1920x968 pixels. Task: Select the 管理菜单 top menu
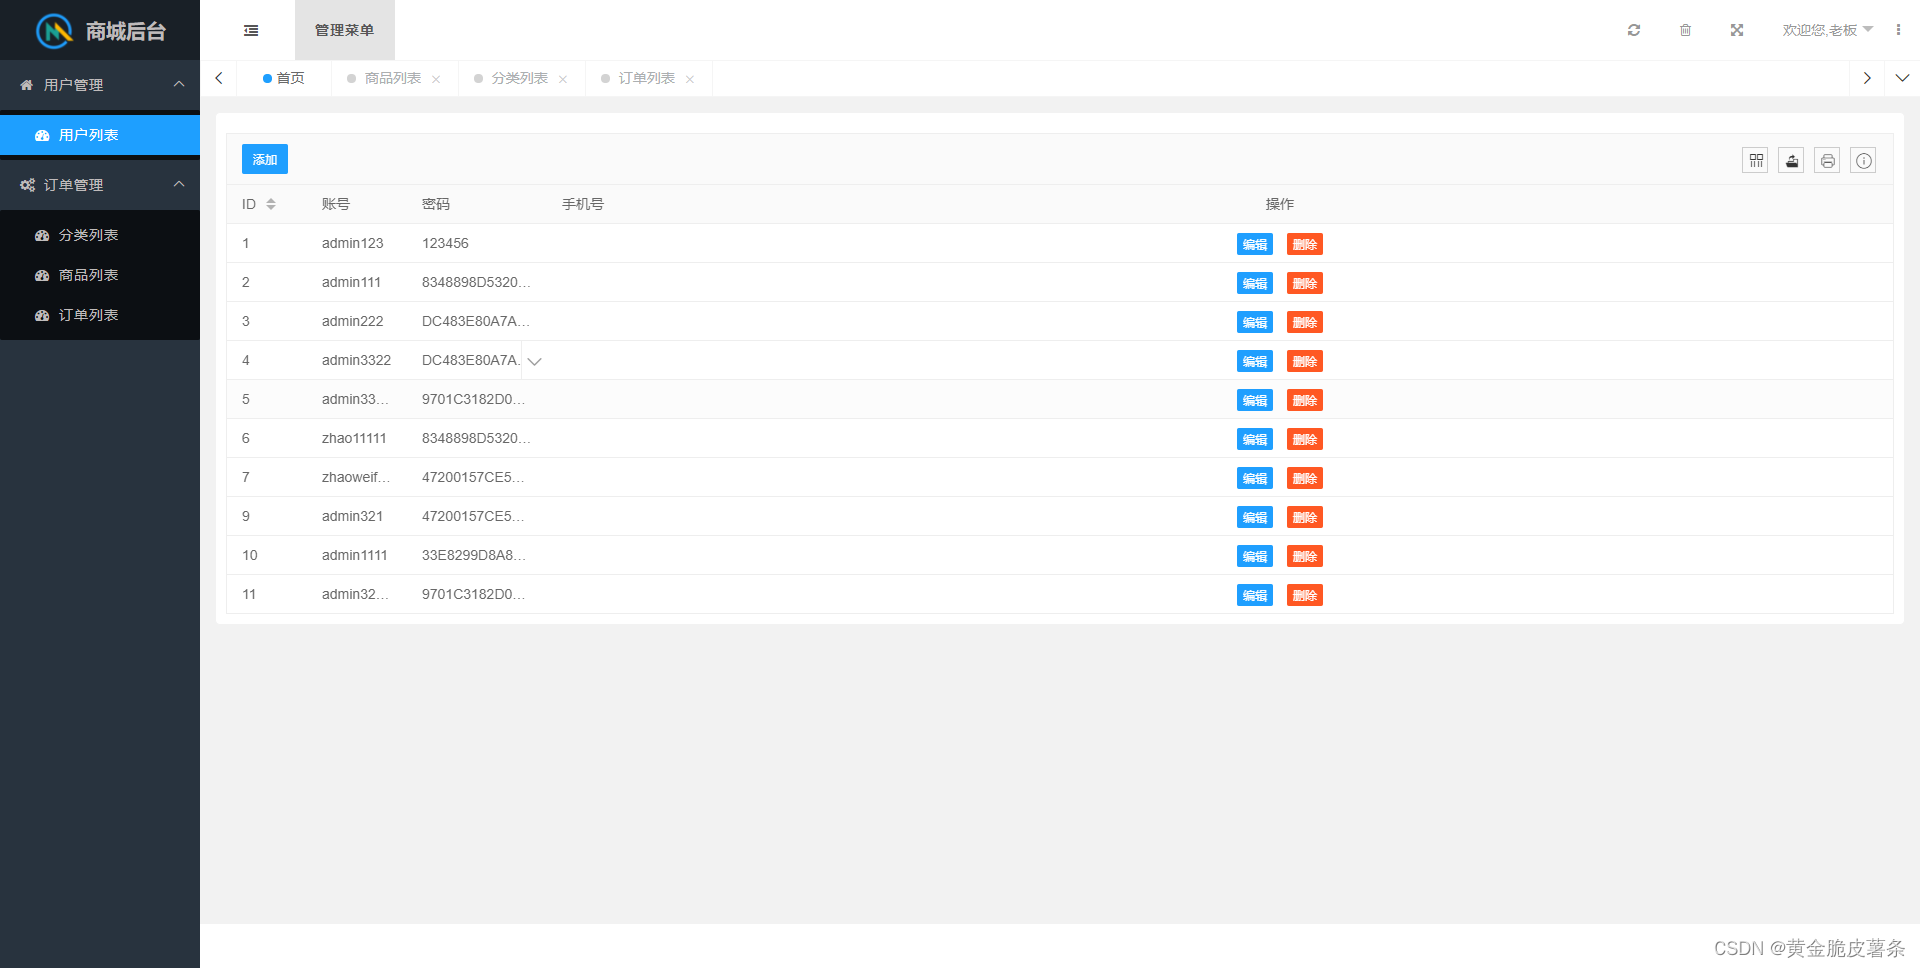pyautogui.click(x=345, y=30)
